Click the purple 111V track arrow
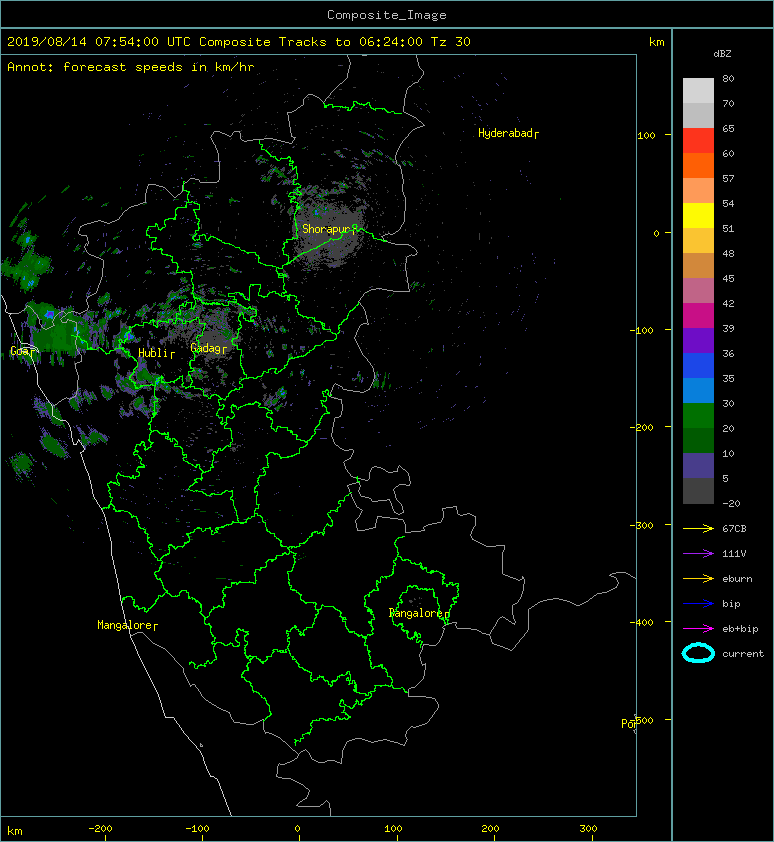This screenshot has height=842, width=774. pos(698,554)
